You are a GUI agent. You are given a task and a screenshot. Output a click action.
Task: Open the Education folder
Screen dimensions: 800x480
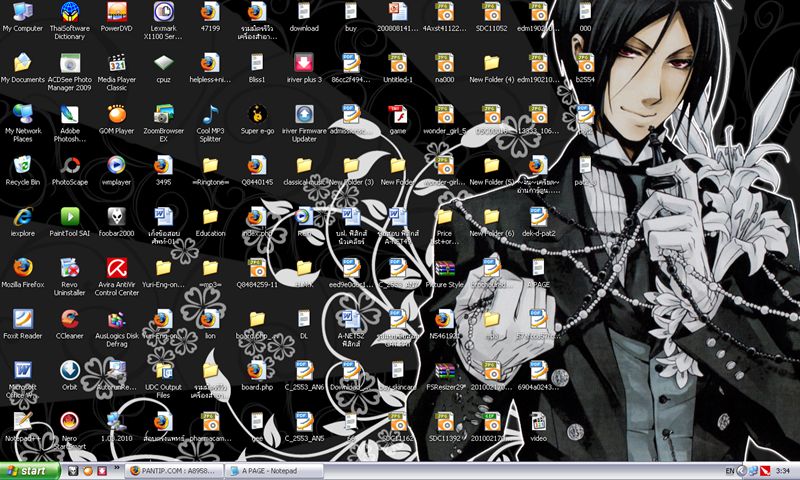pos(210,217)
